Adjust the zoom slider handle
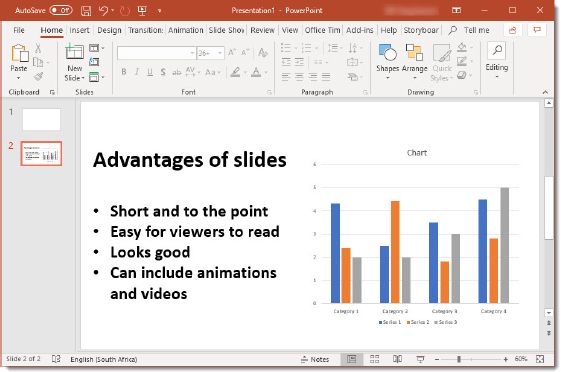 pos(459,359)
